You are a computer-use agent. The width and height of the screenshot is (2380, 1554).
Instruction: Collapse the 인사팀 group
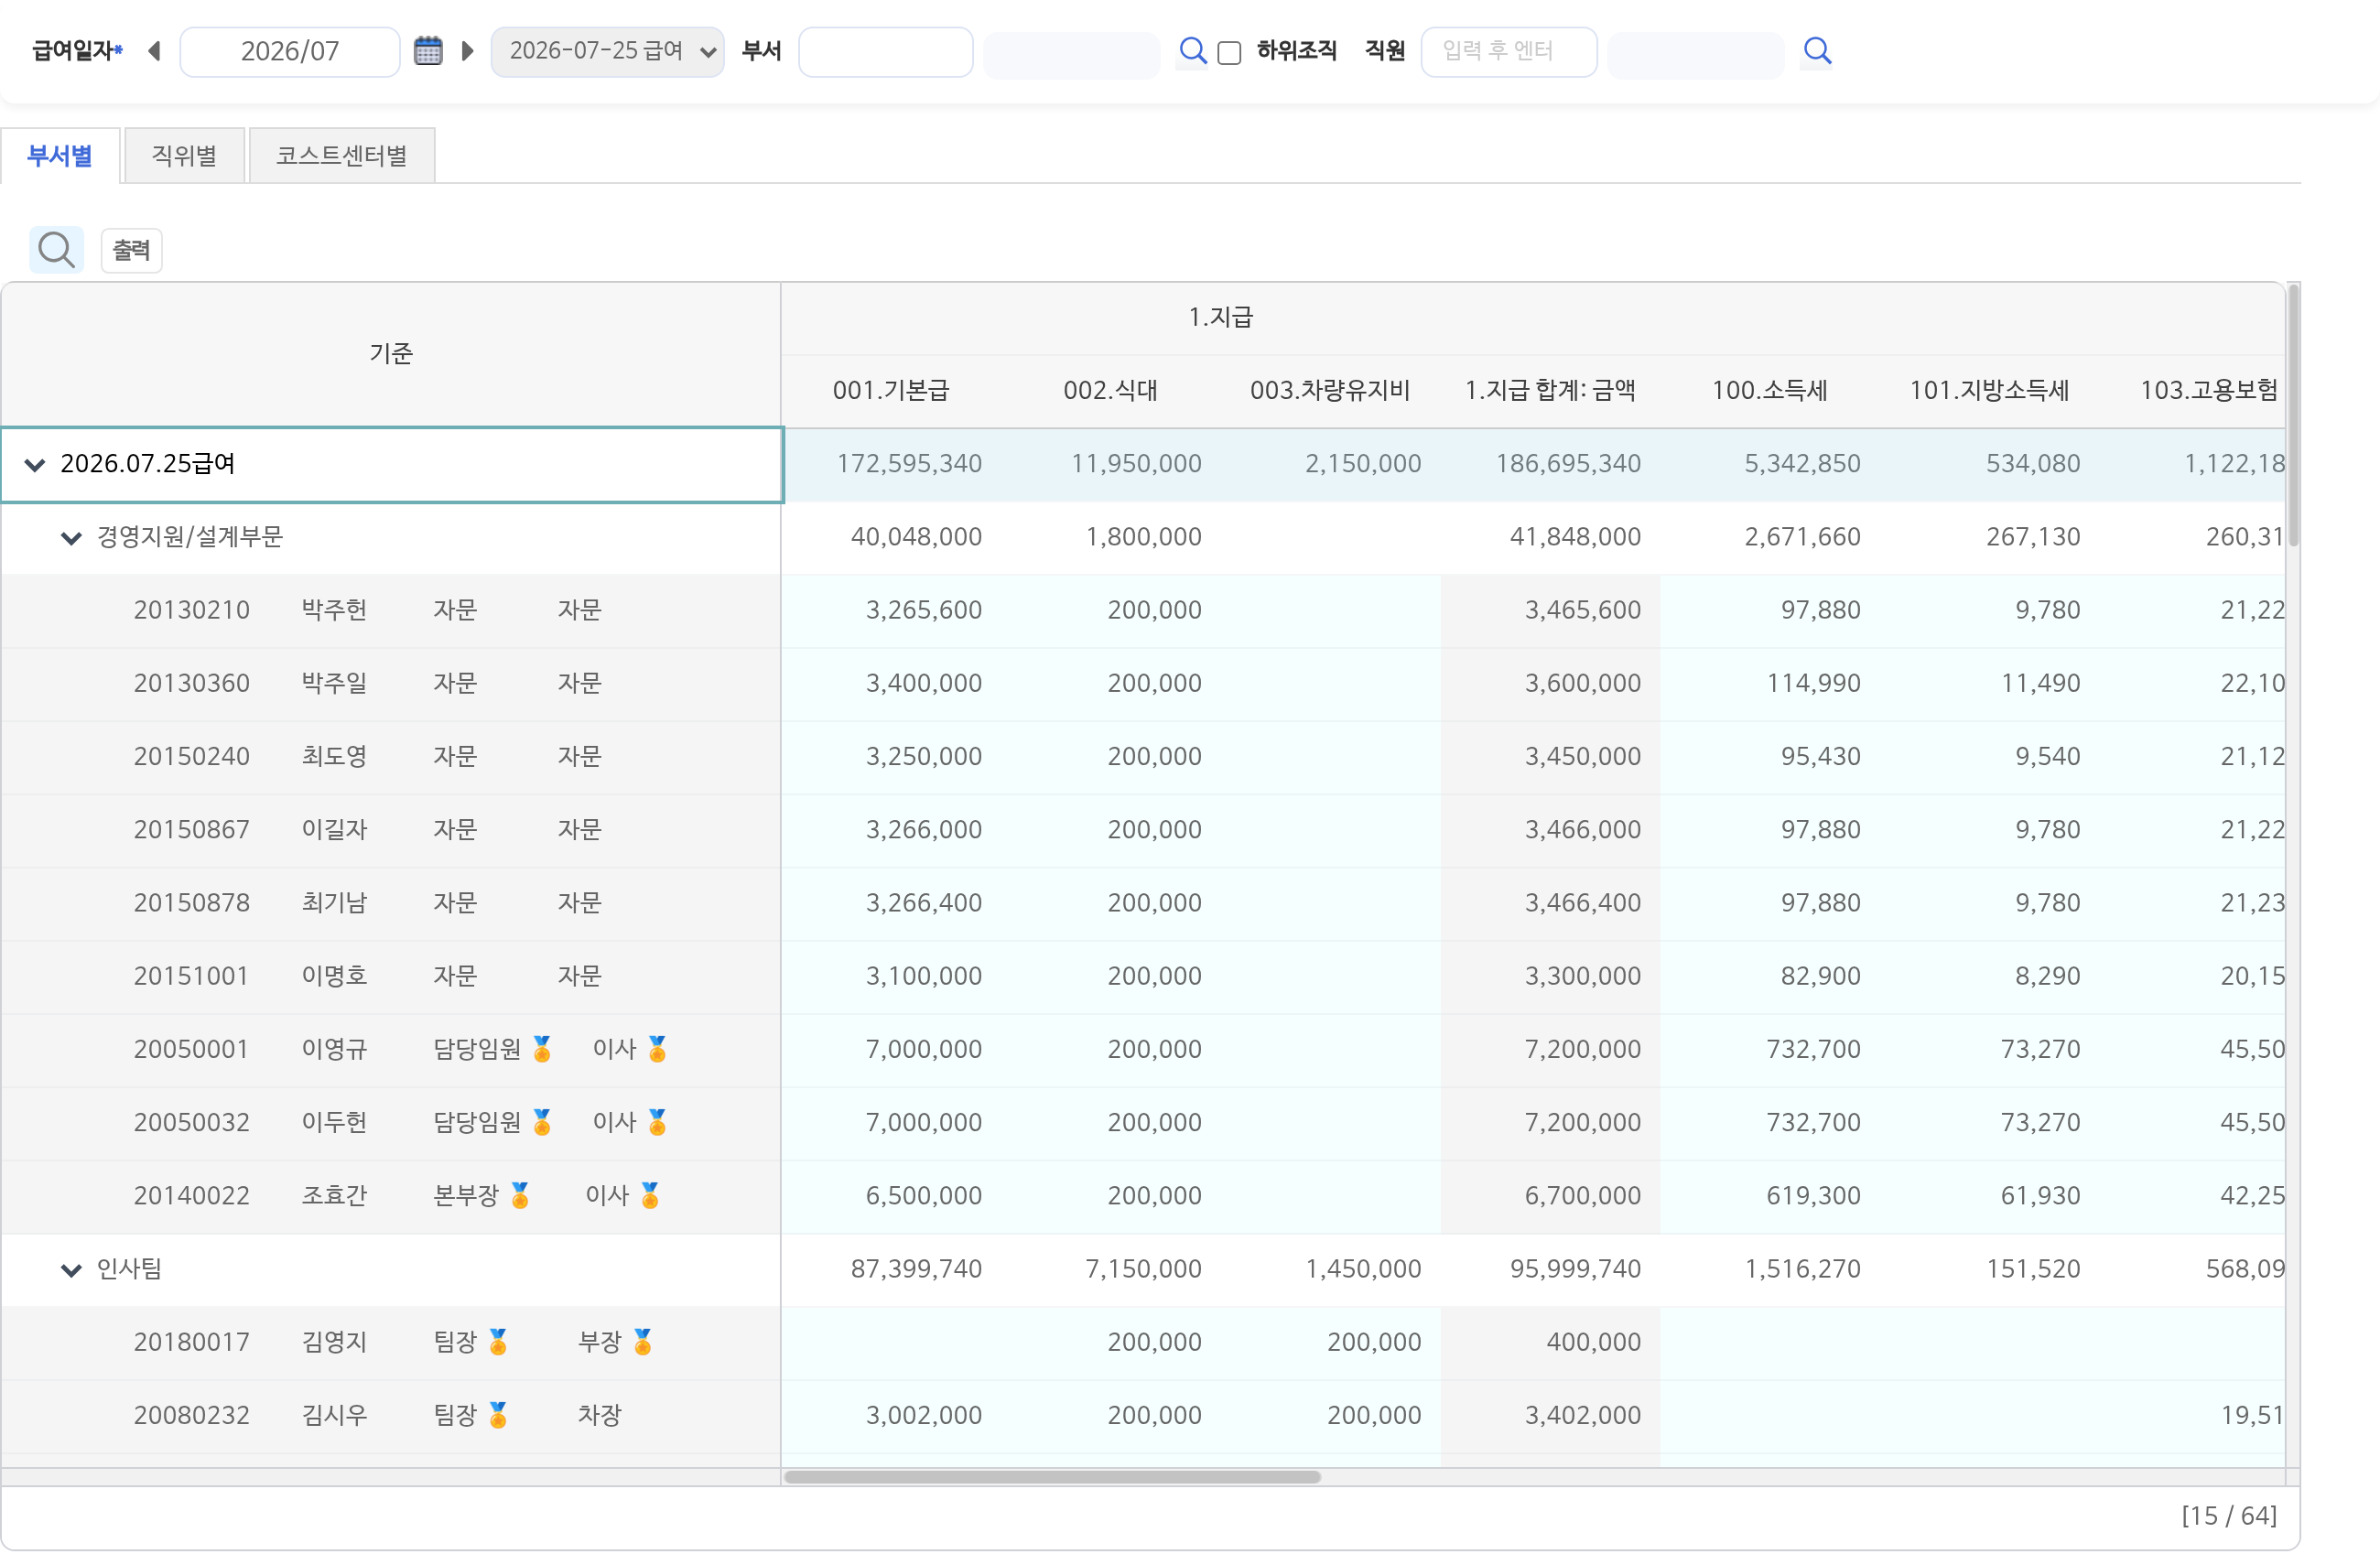71,1270
